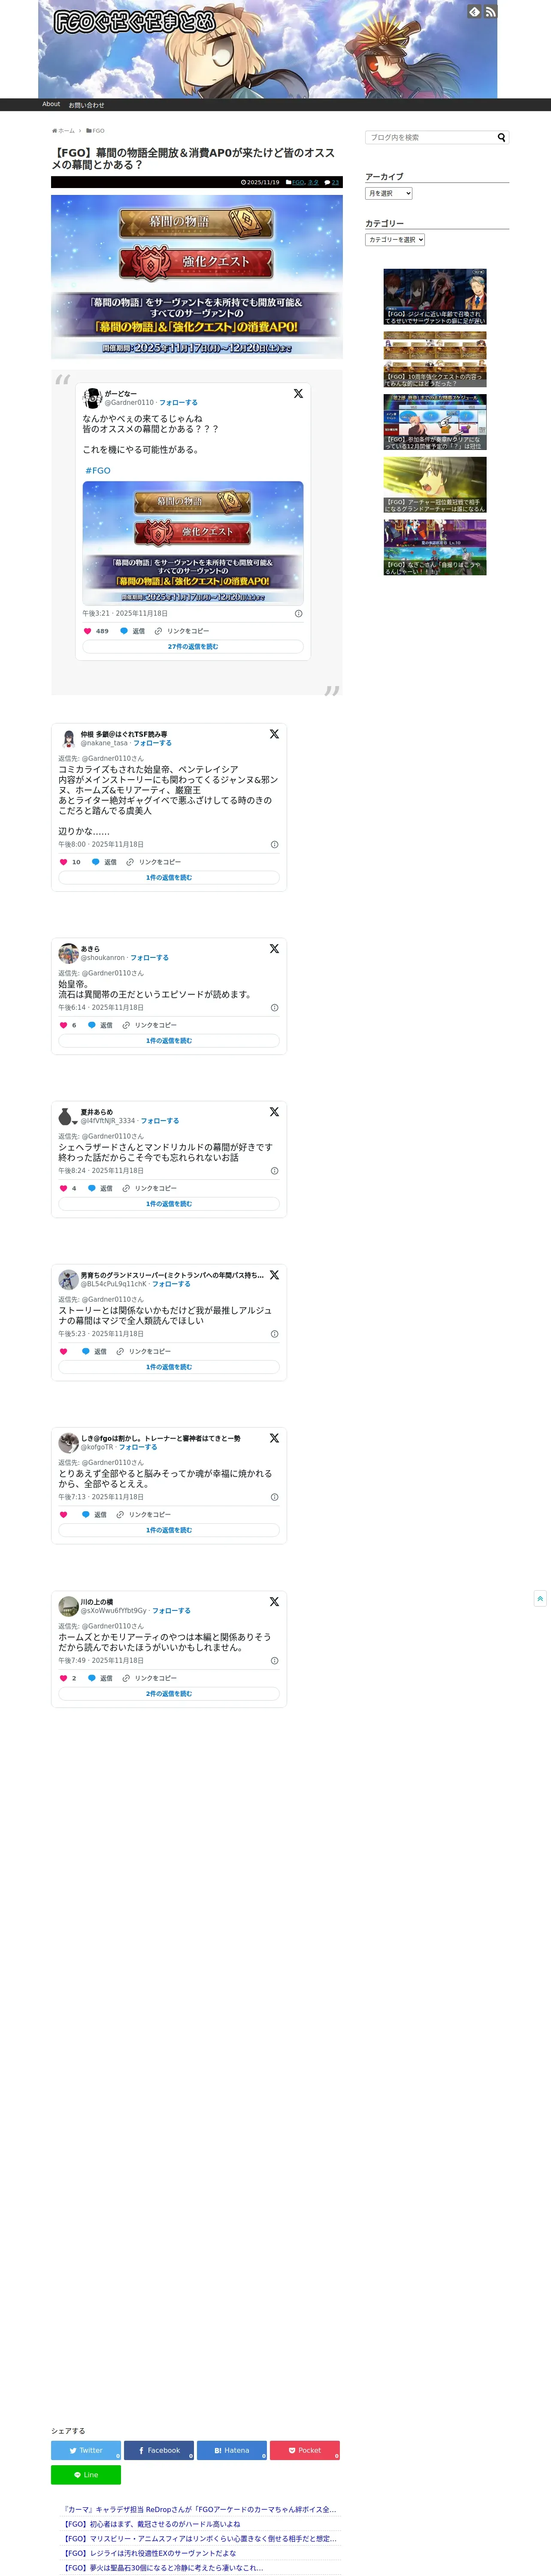Share the post via Twitter button

[x=86, y=2450]
